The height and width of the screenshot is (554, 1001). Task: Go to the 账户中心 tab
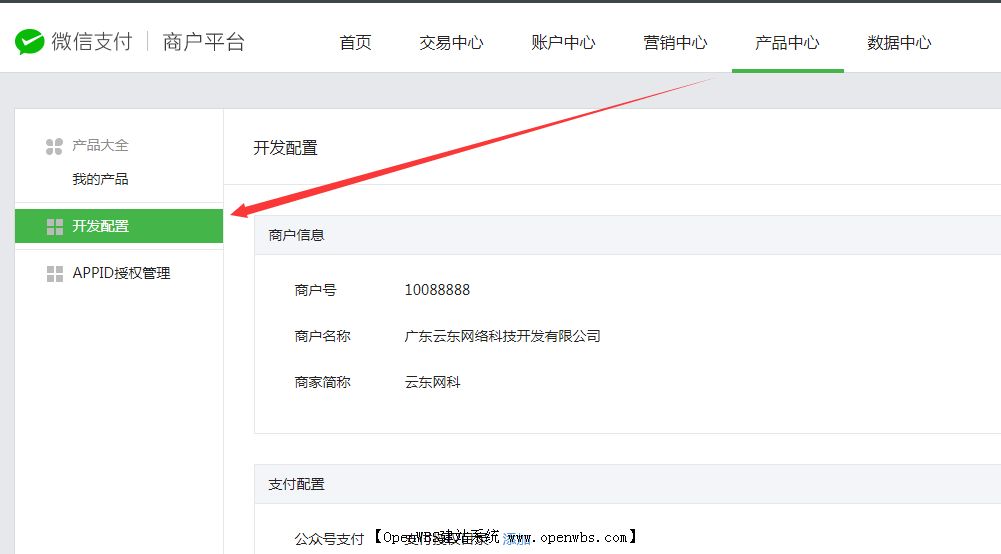[563, 42]
